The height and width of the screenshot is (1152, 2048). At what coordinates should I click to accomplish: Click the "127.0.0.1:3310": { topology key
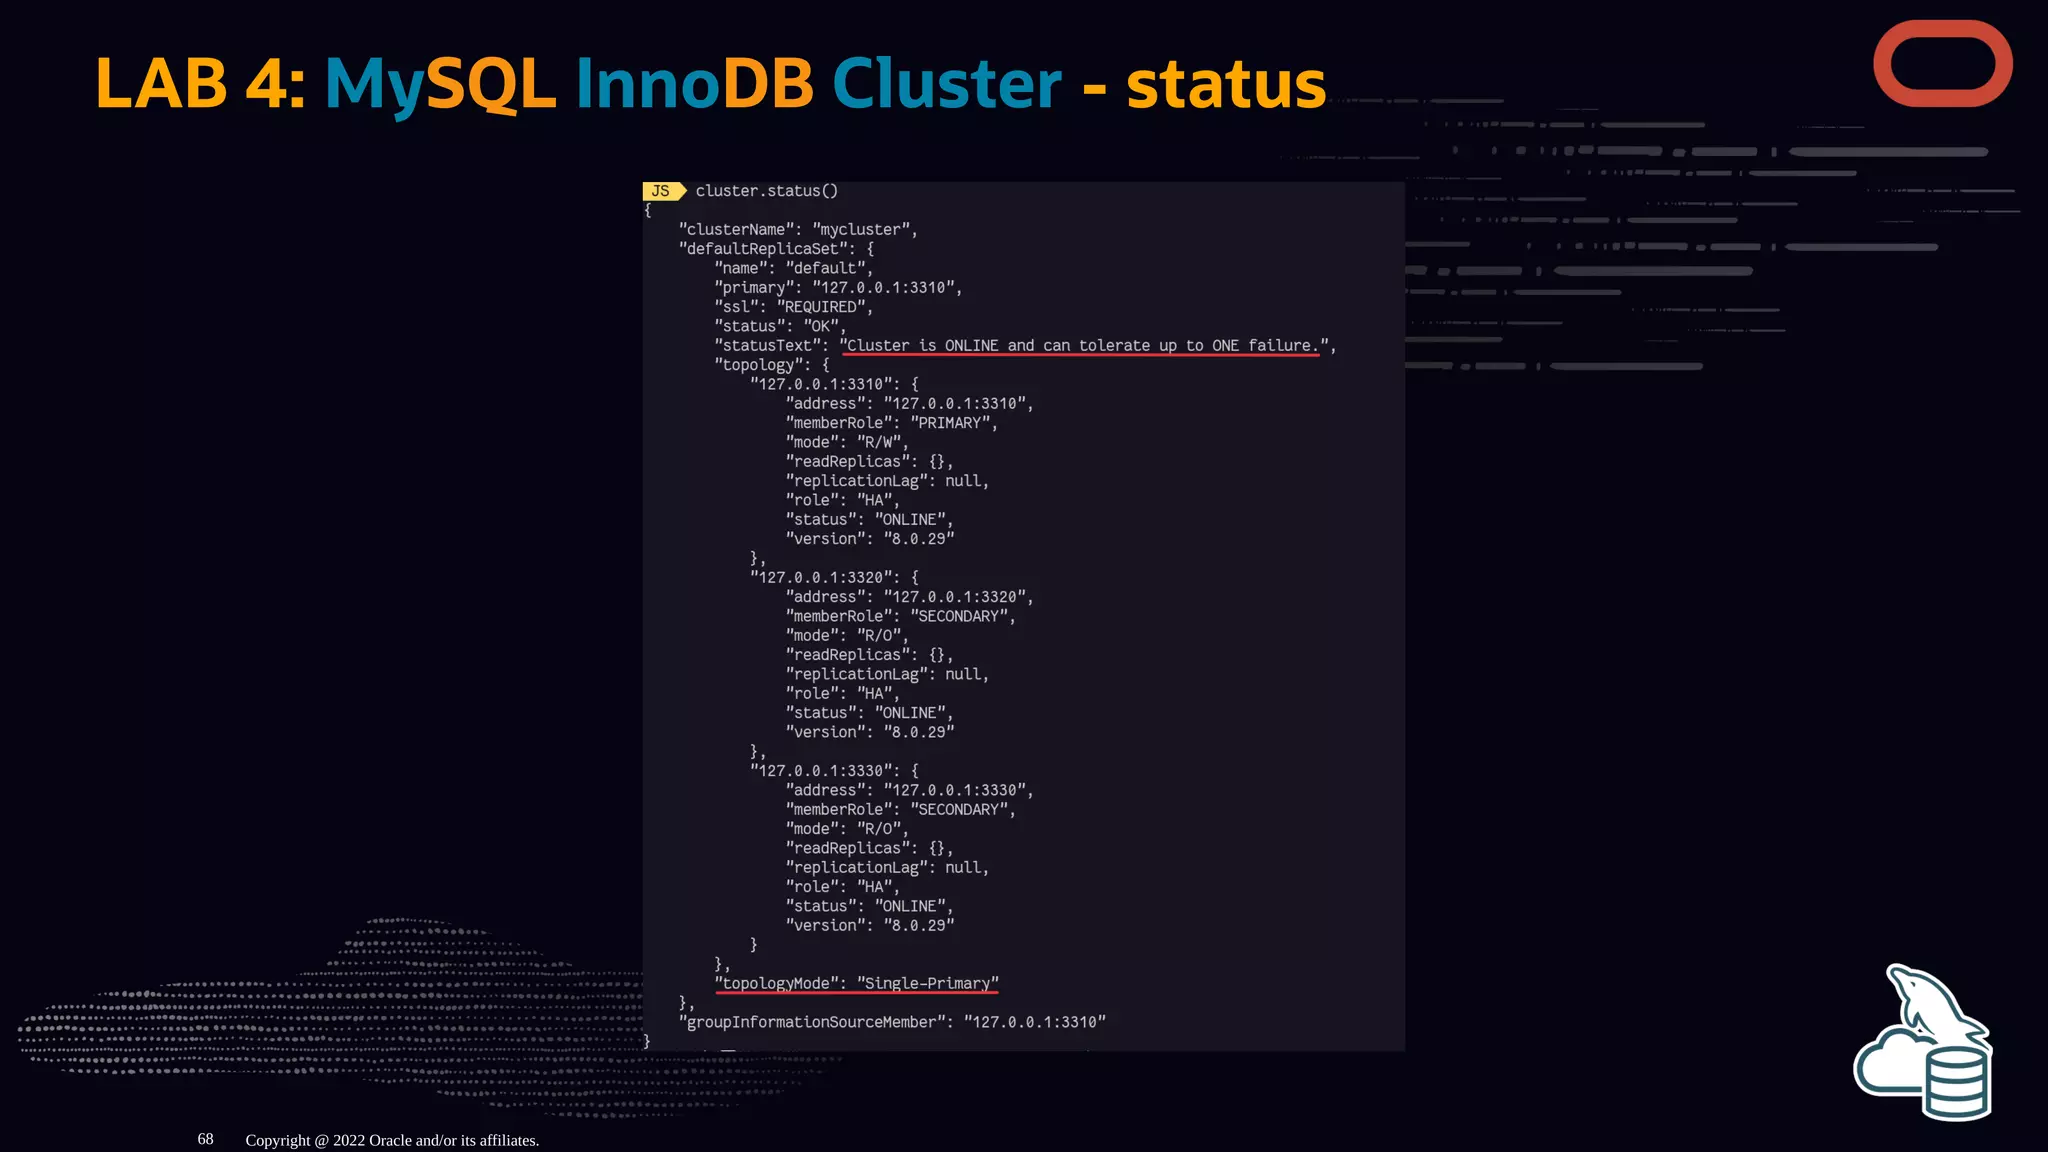point(834,384)
